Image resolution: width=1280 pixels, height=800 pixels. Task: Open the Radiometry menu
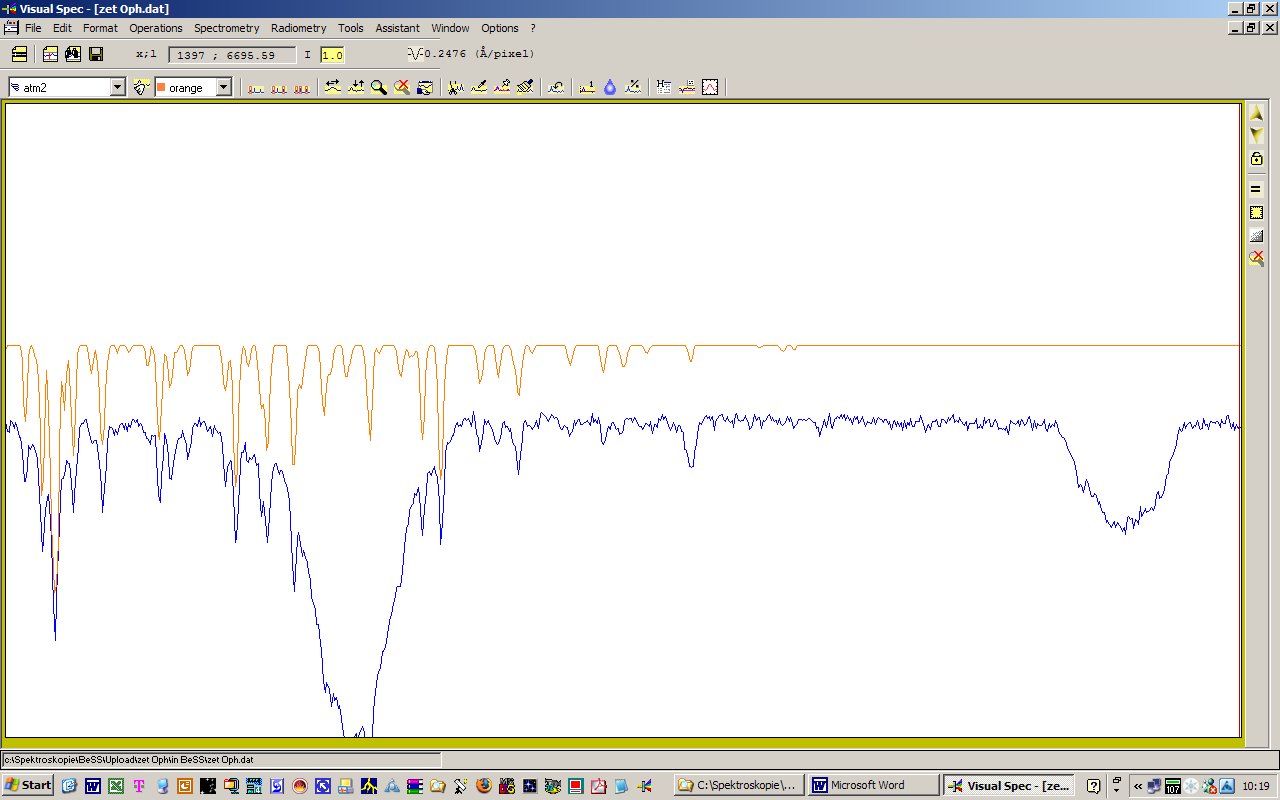(298, 28)
